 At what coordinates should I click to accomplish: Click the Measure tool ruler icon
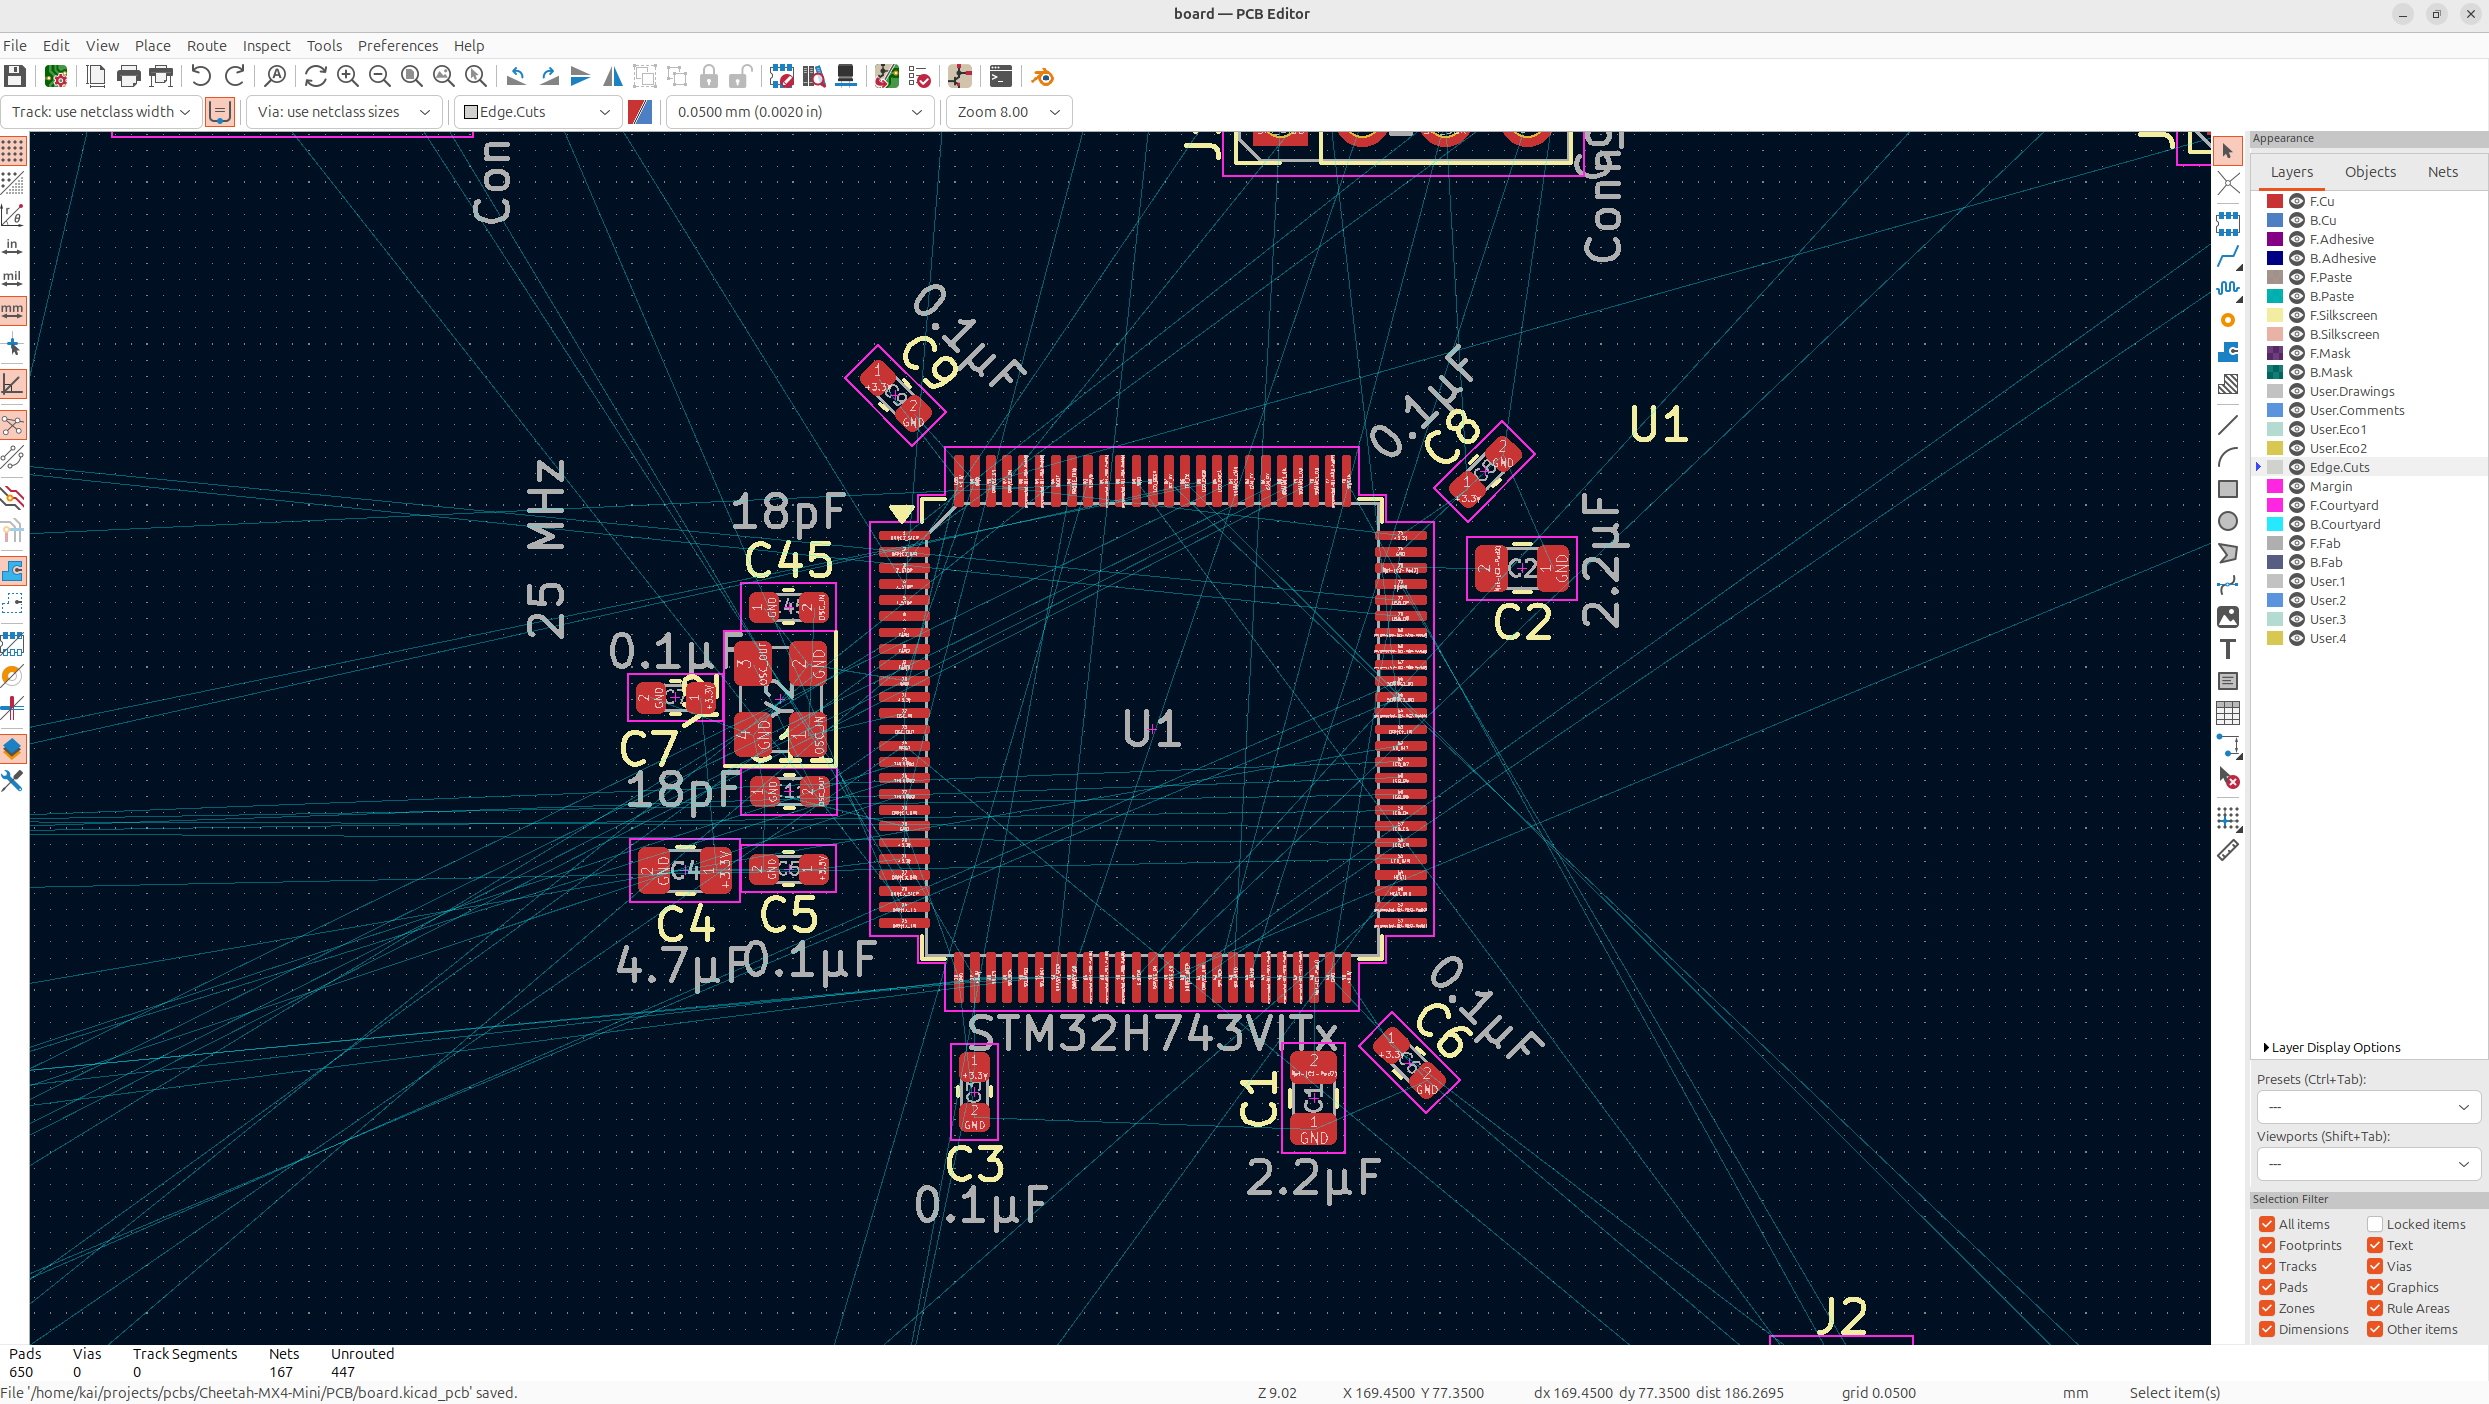tap(2228, 851)
